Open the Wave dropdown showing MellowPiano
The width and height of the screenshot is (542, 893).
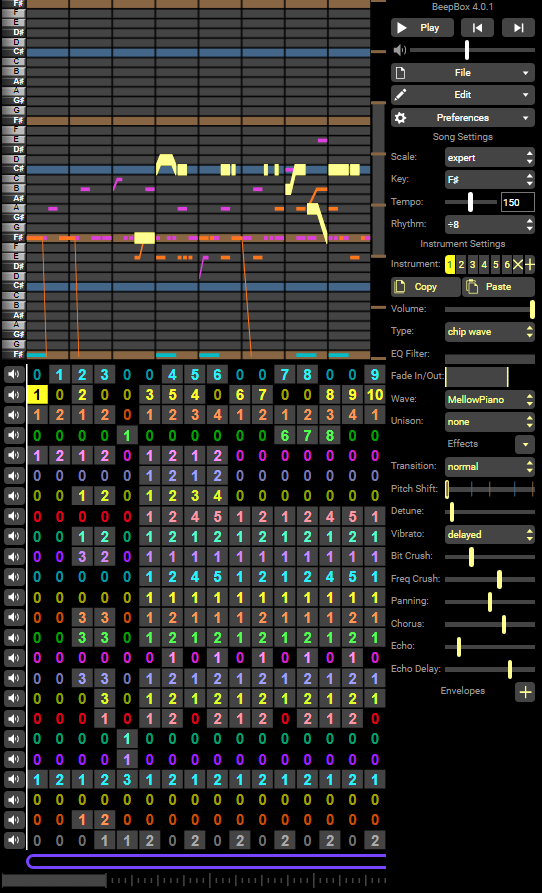[490, 400]
